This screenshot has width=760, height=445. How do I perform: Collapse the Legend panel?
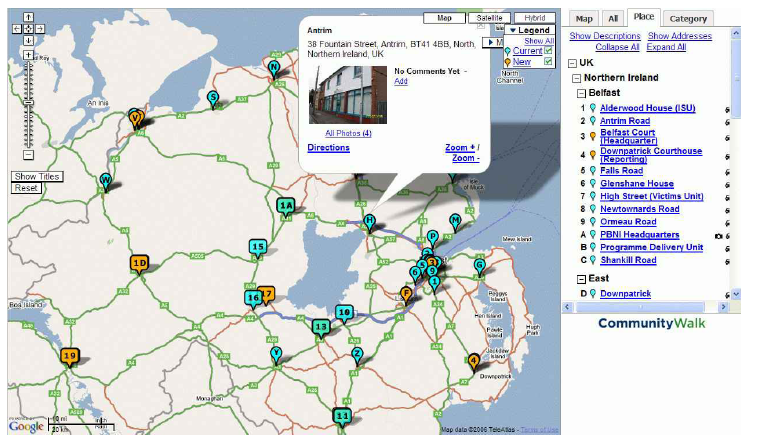coord(512,31)
